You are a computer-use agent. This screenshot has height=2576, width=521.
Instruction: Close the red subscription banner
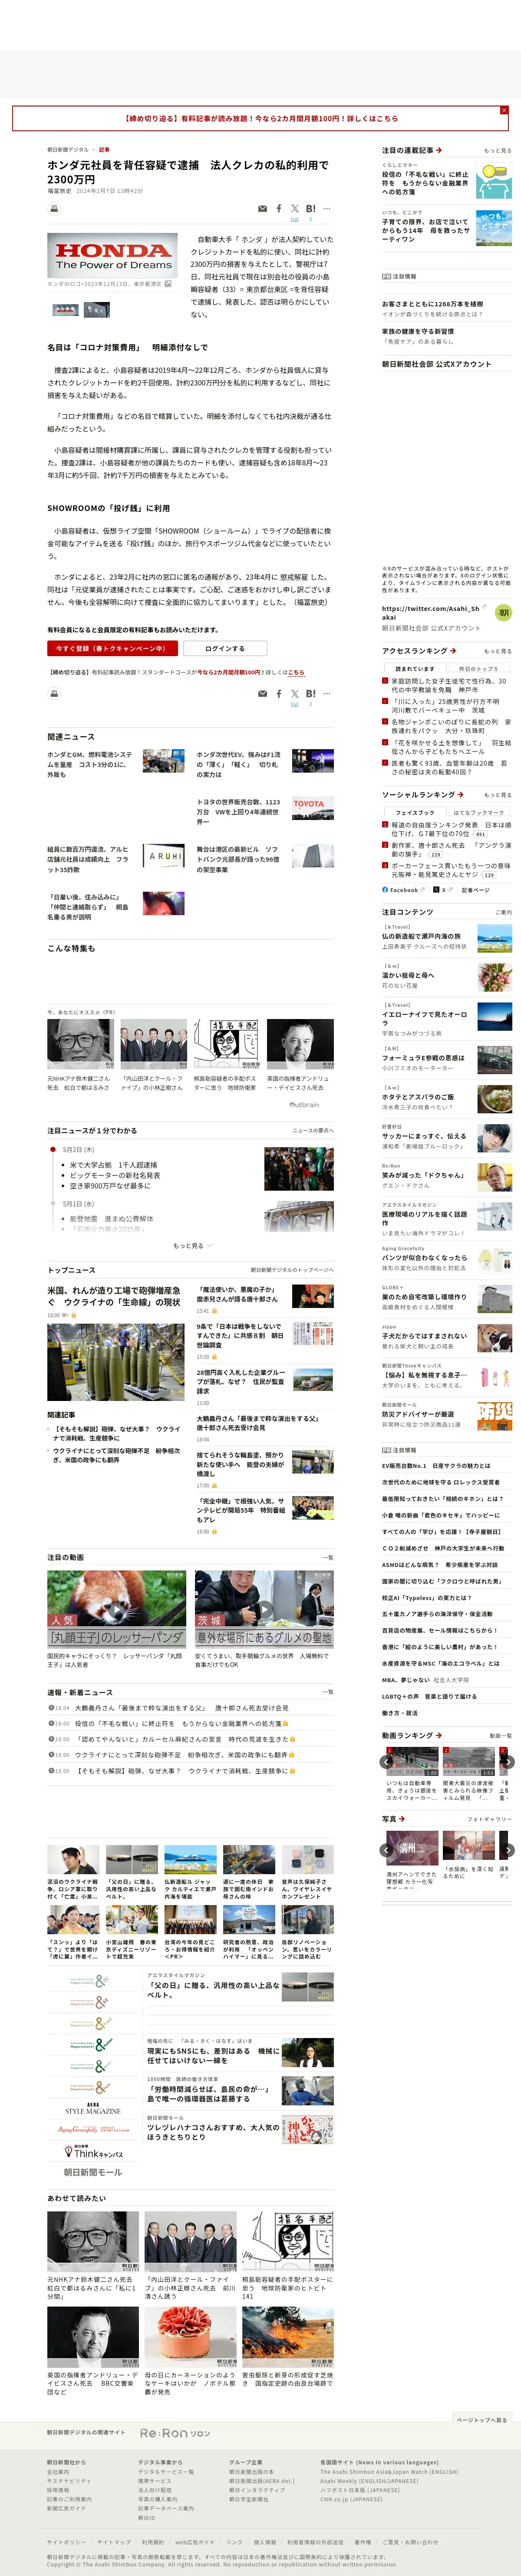(504, 110)
